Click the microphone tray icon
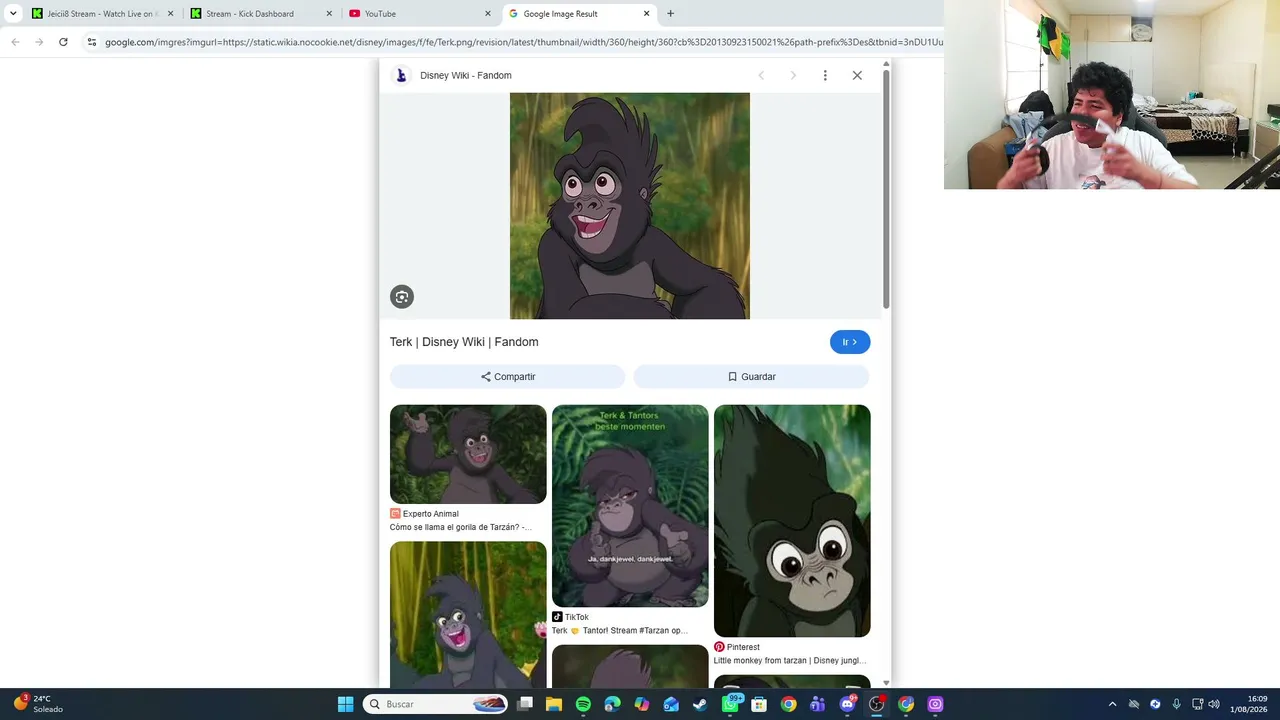 (1176, 704)
